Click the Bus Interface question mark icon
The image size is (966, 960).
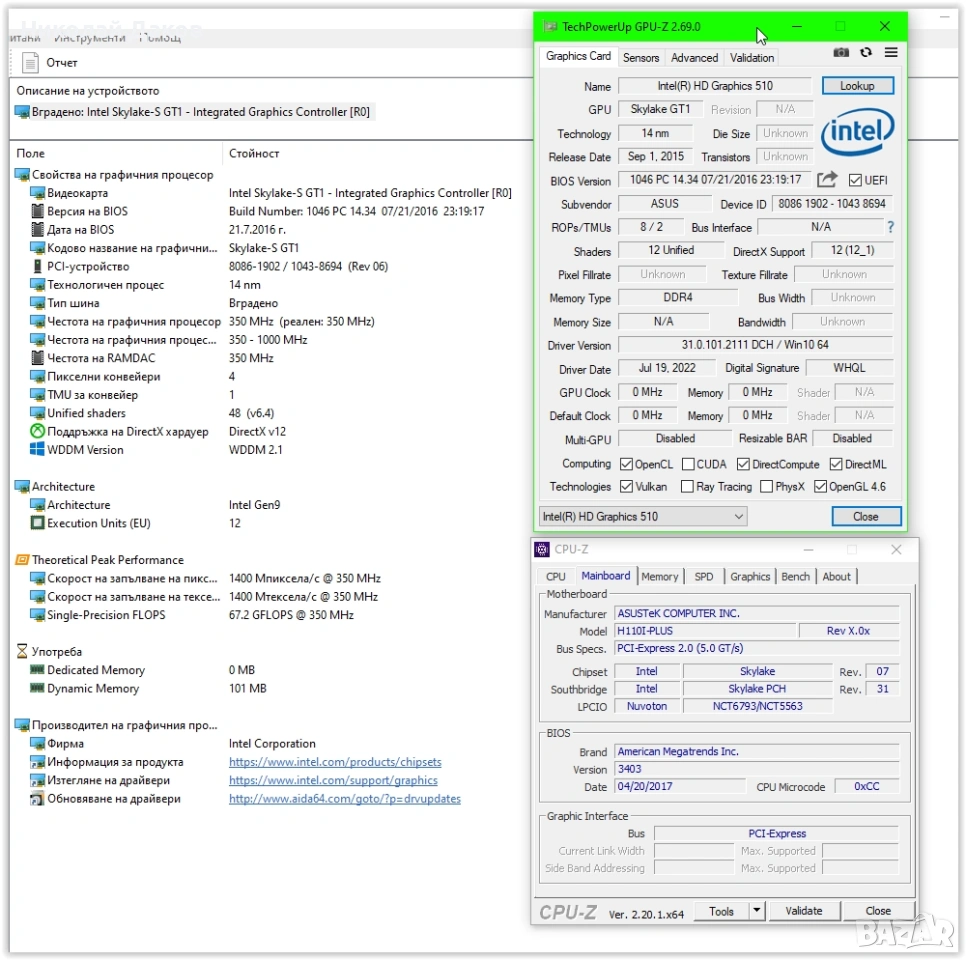pyautogui.click(x=890, y=227)
